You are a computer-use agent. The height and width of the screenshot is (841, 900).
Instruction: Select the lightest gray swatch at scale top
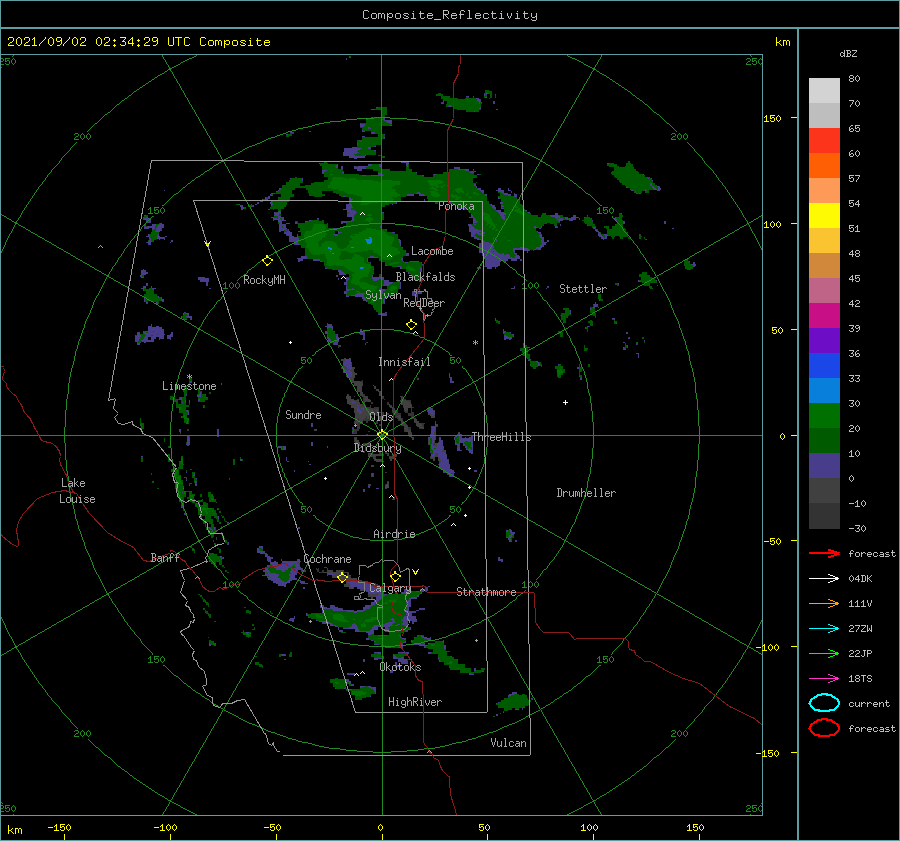point(824,91)
